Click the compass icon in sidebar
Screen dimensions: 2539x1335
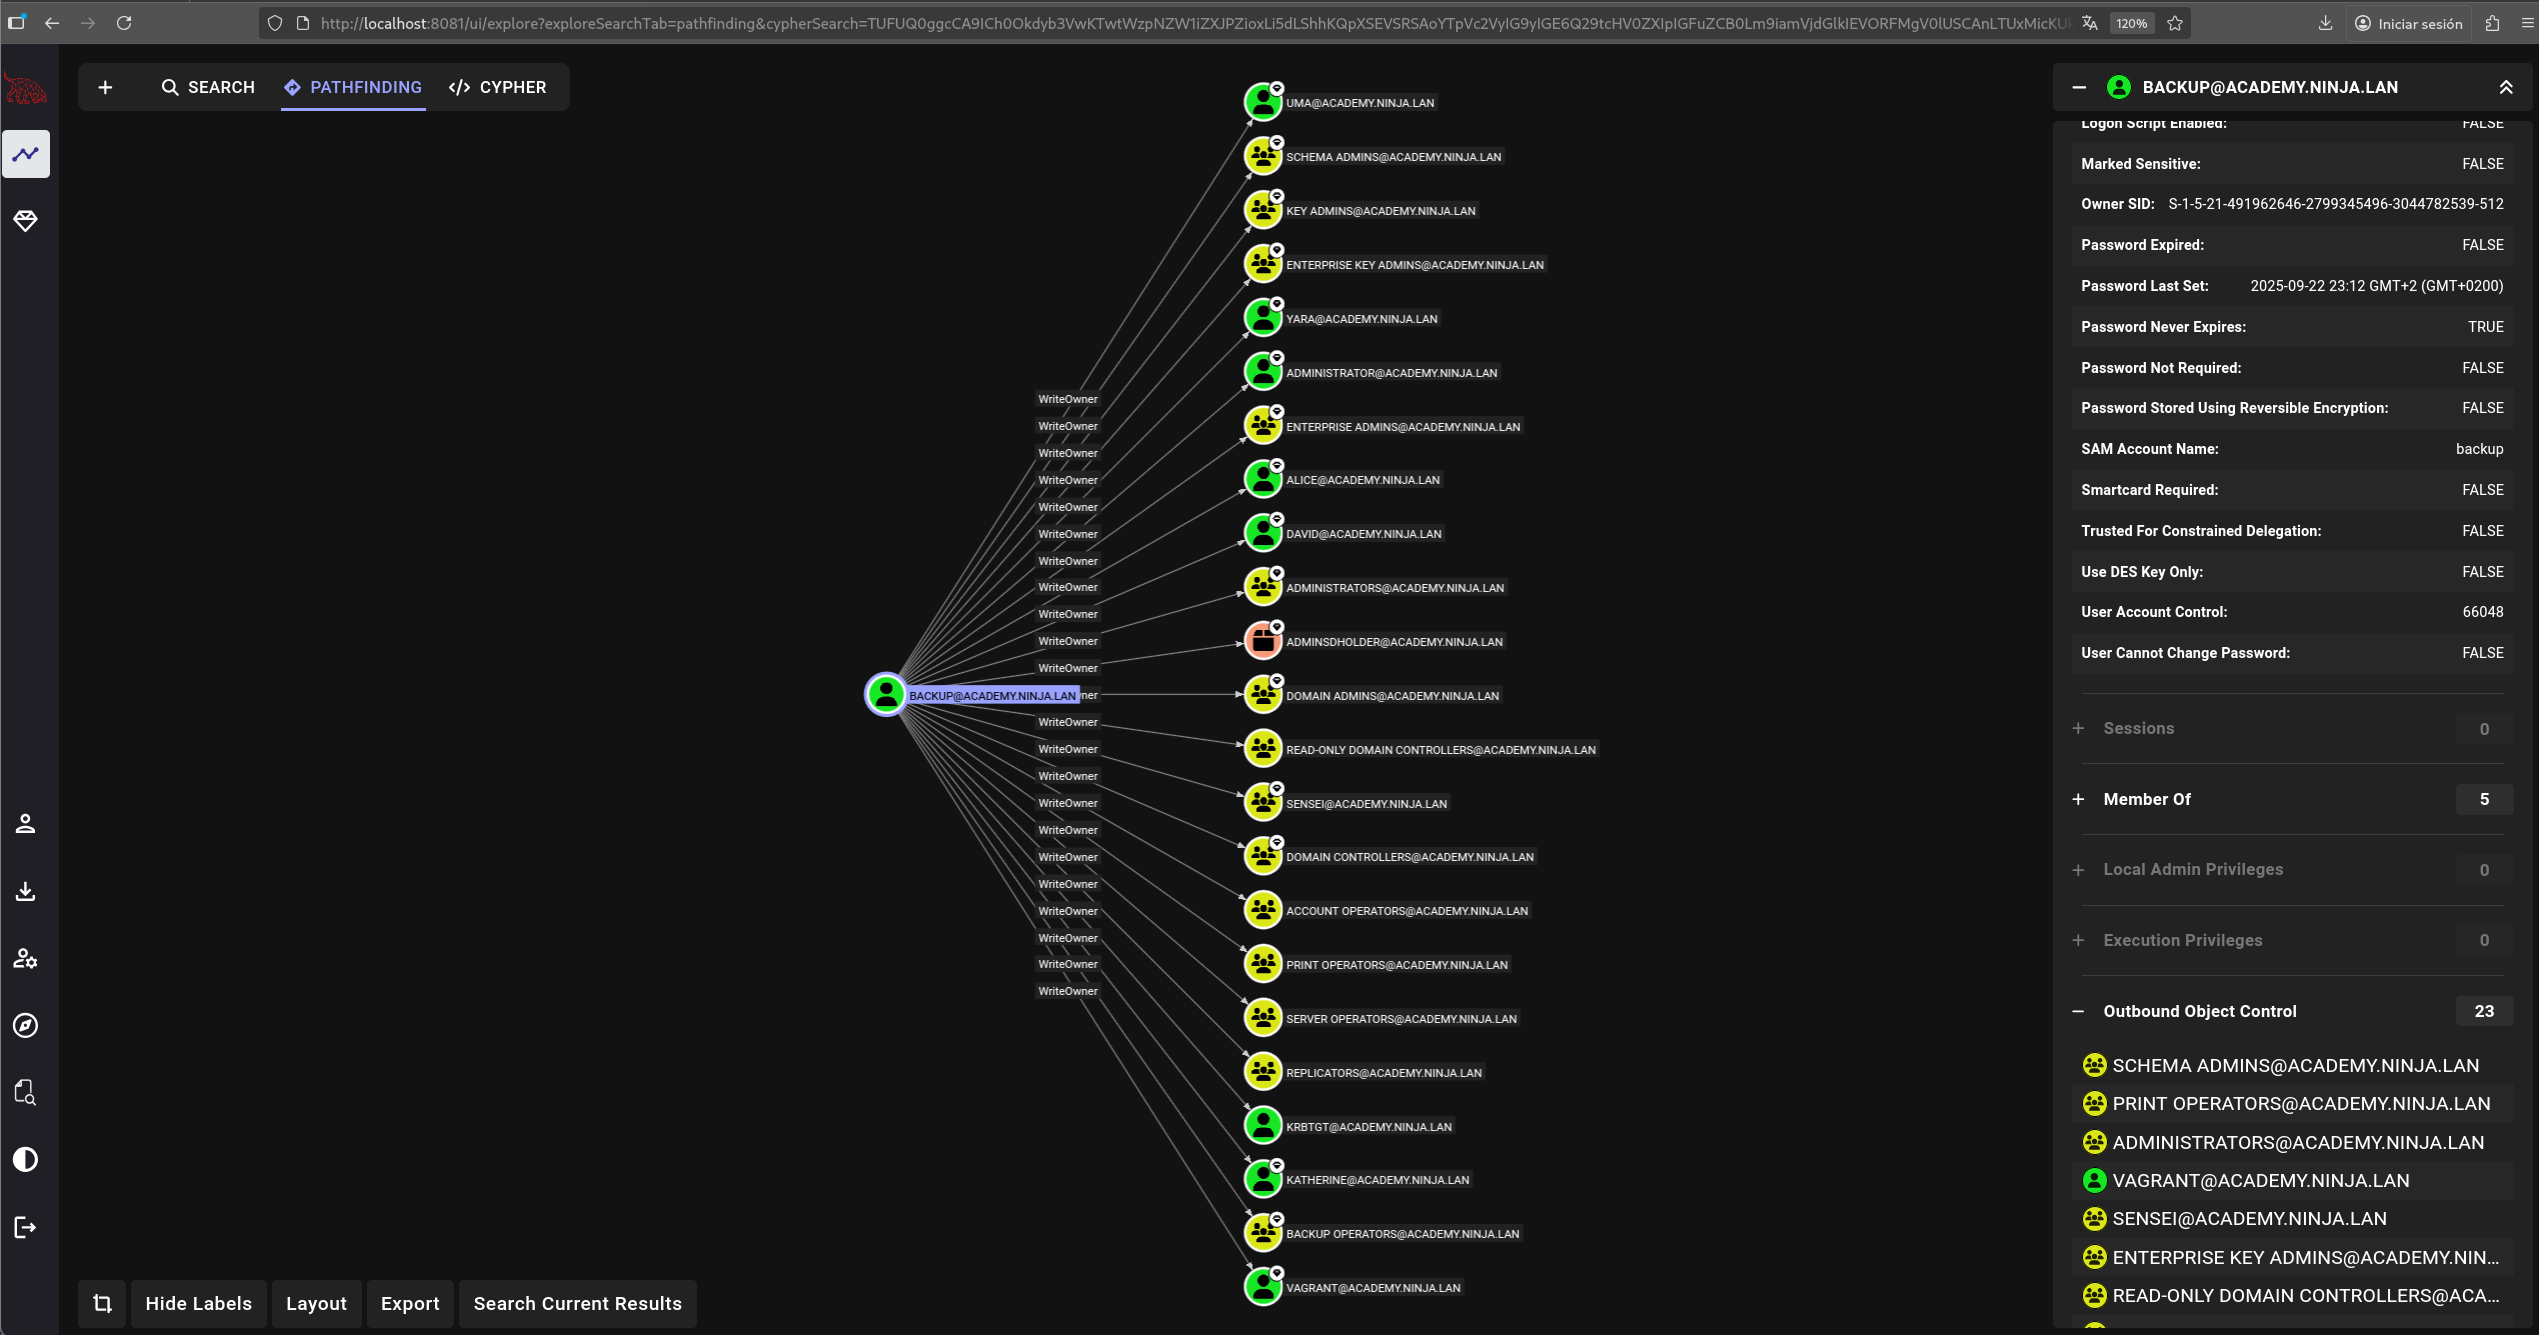[x=26, y=1026]
